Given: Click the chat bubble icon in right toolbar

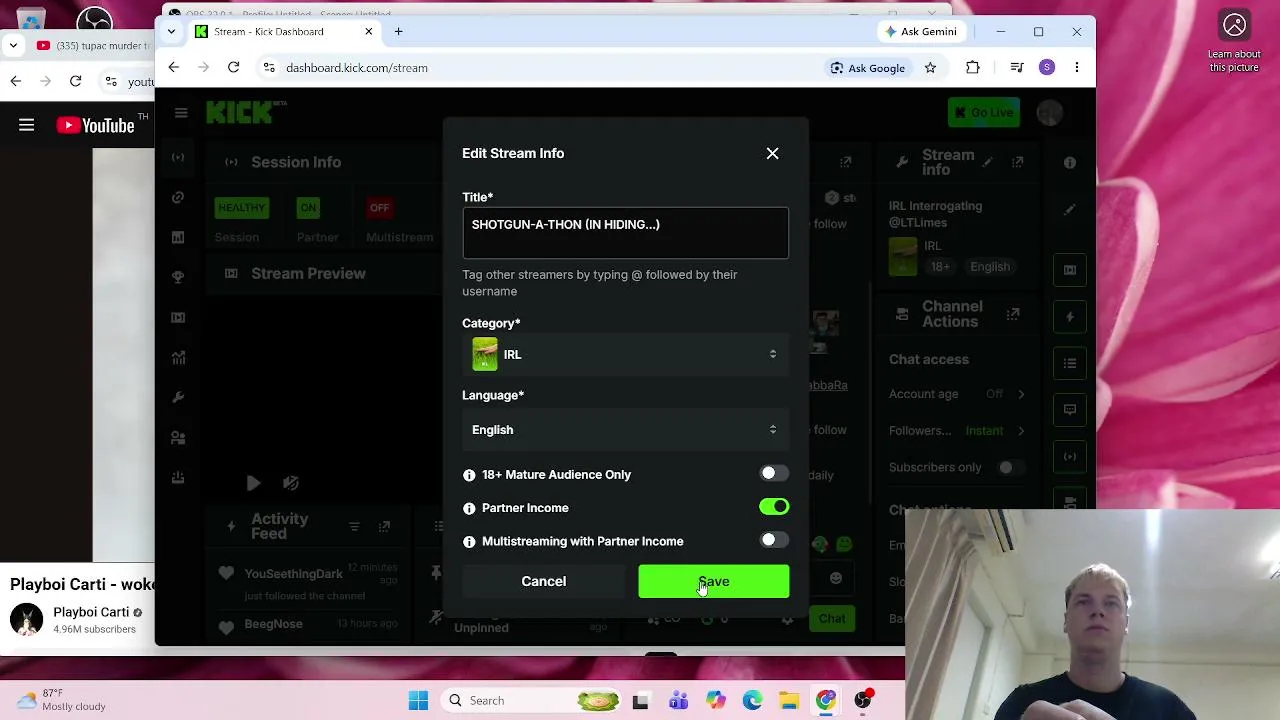Looking at the screenshot, I should 1070,409.
